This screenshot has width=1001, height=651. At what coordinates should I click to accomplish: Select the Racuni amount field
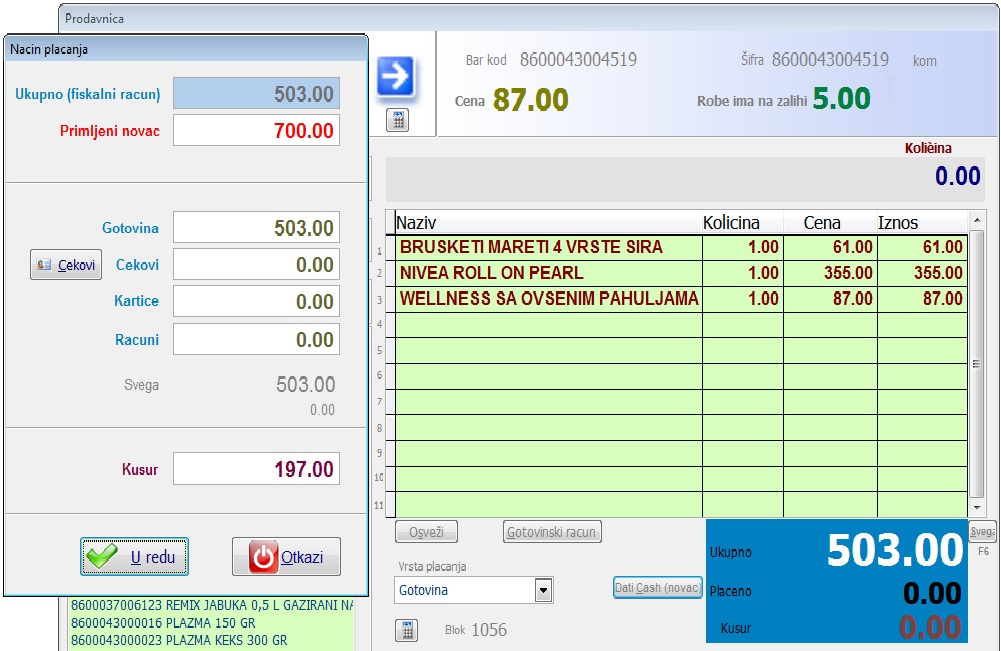pos(256,340)
